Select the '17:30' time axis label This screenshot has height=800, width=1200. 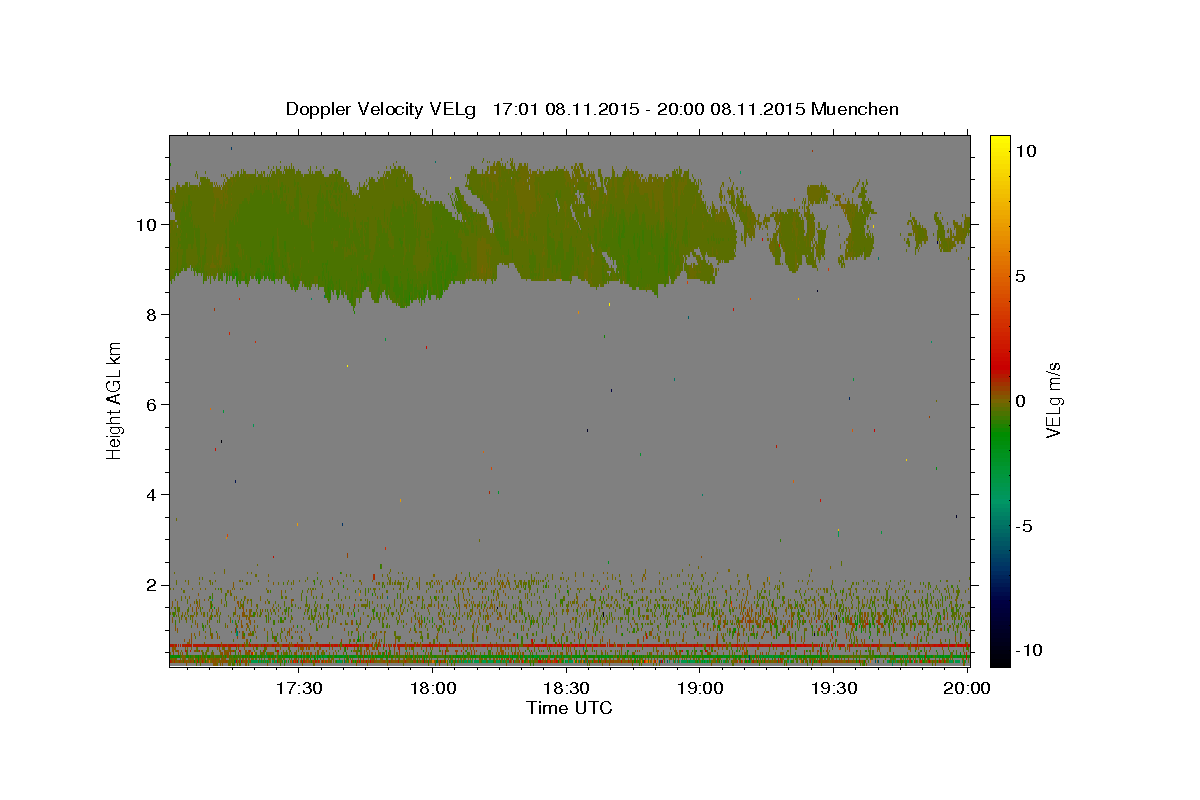(299, 688)
